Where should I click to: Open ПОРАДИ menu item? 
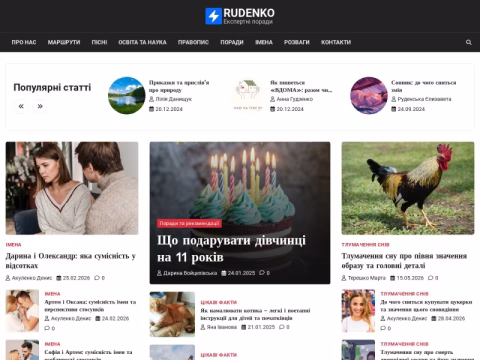pos(232,42)
